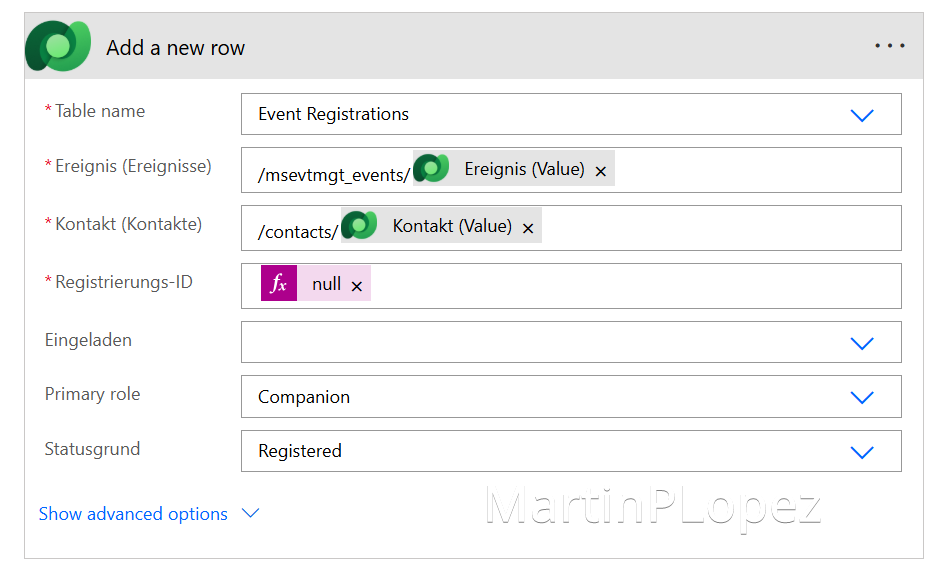Remove the null expression token

[357, 286]
